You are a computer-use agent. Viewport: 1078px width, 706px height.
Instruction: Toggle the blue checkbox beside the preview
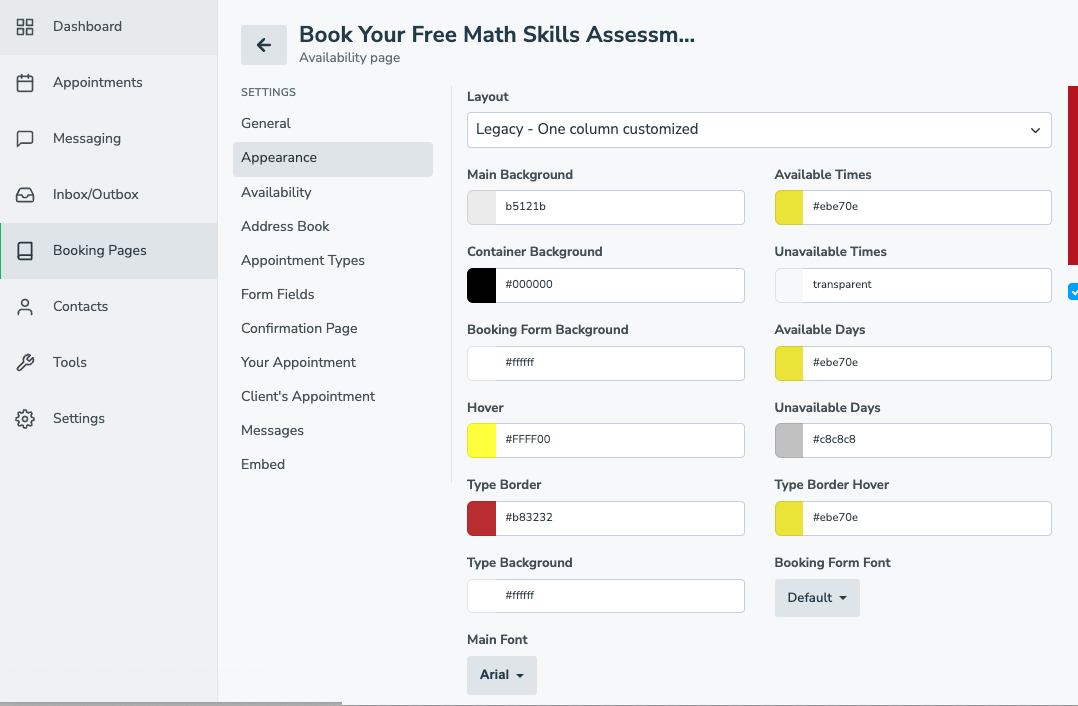coord(1073,291)
